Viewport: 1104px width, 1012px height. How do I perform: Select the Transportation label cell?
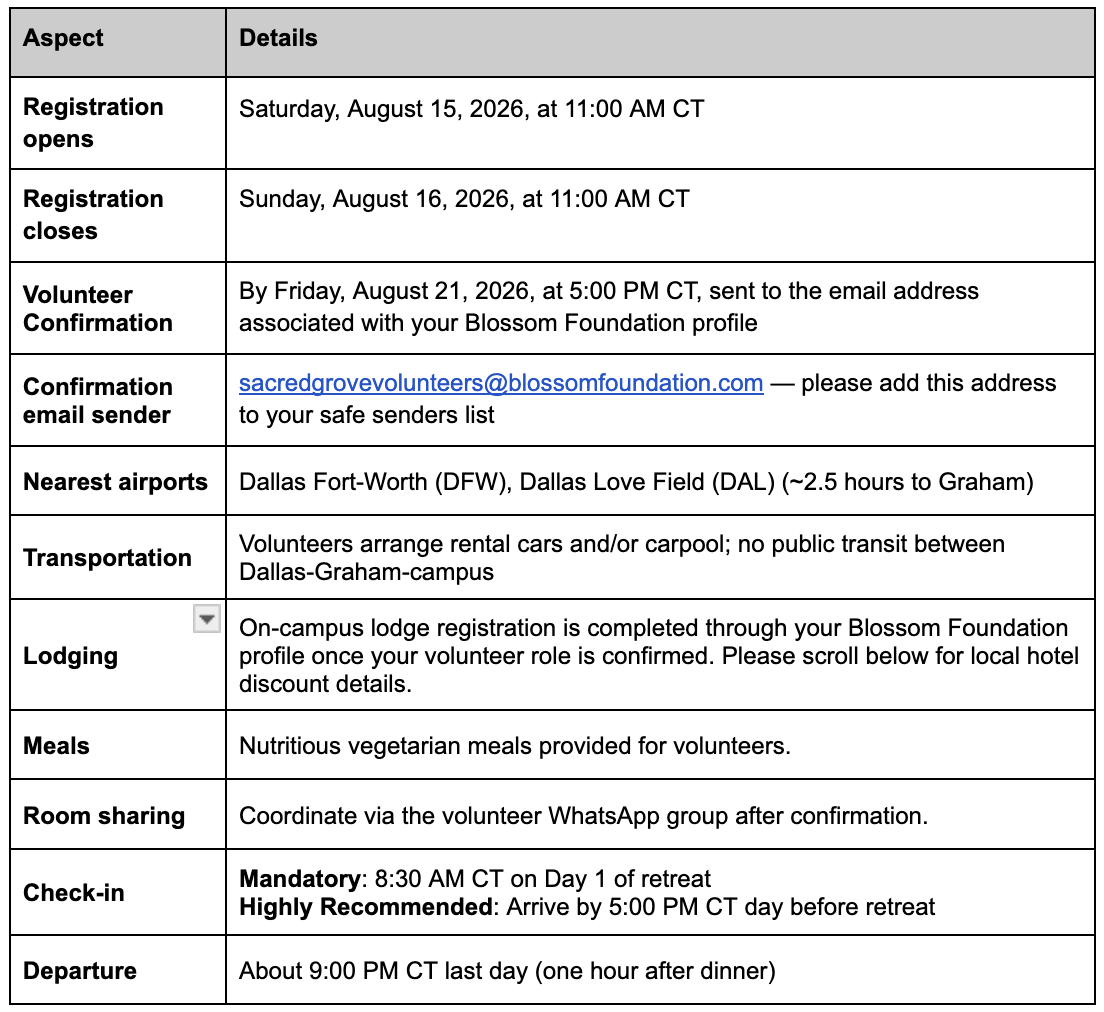tap(118, 557)
